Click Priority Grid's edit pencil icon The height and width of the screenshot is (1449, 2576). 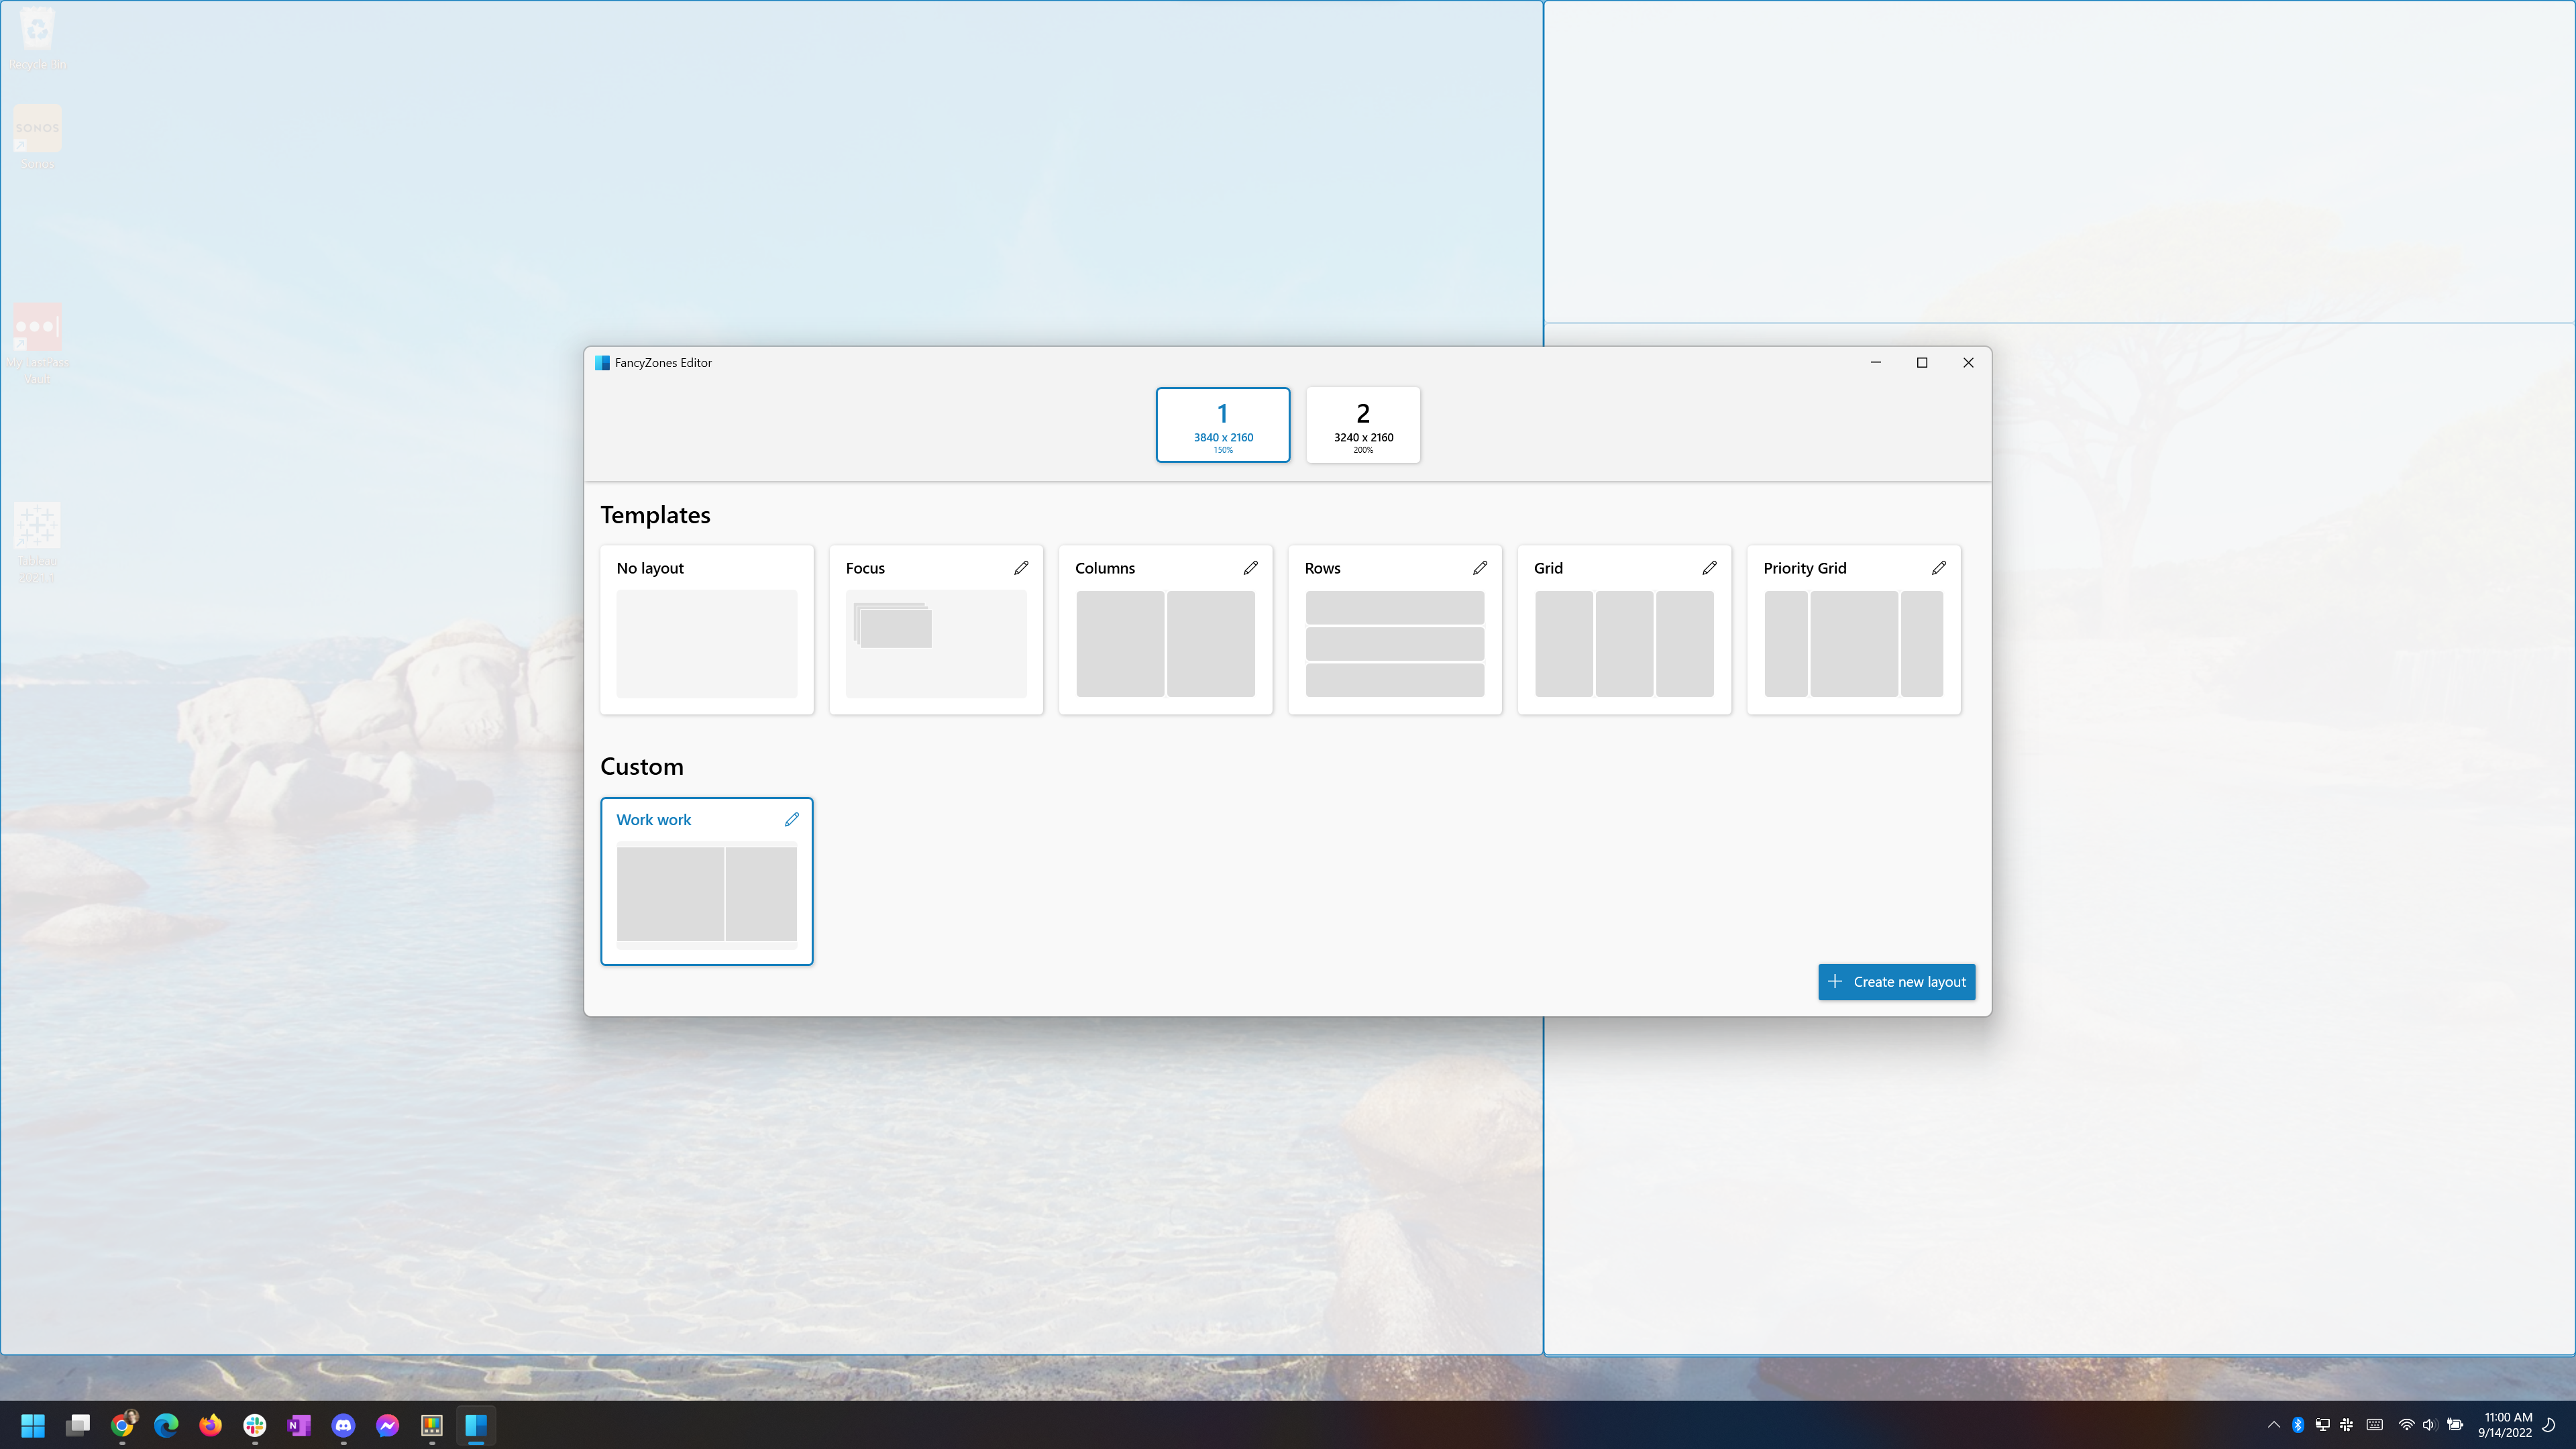pyautogui.click(x=1938, y=568)
